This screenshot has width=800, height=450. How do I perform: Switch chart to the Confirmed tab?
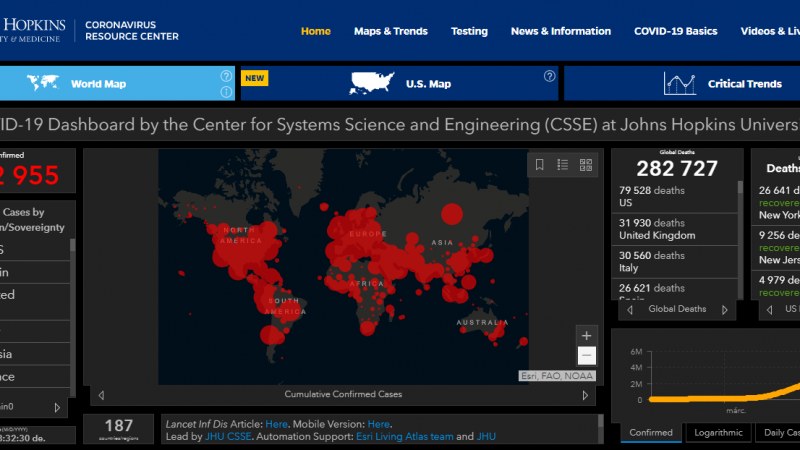click(x=651, y=433)
